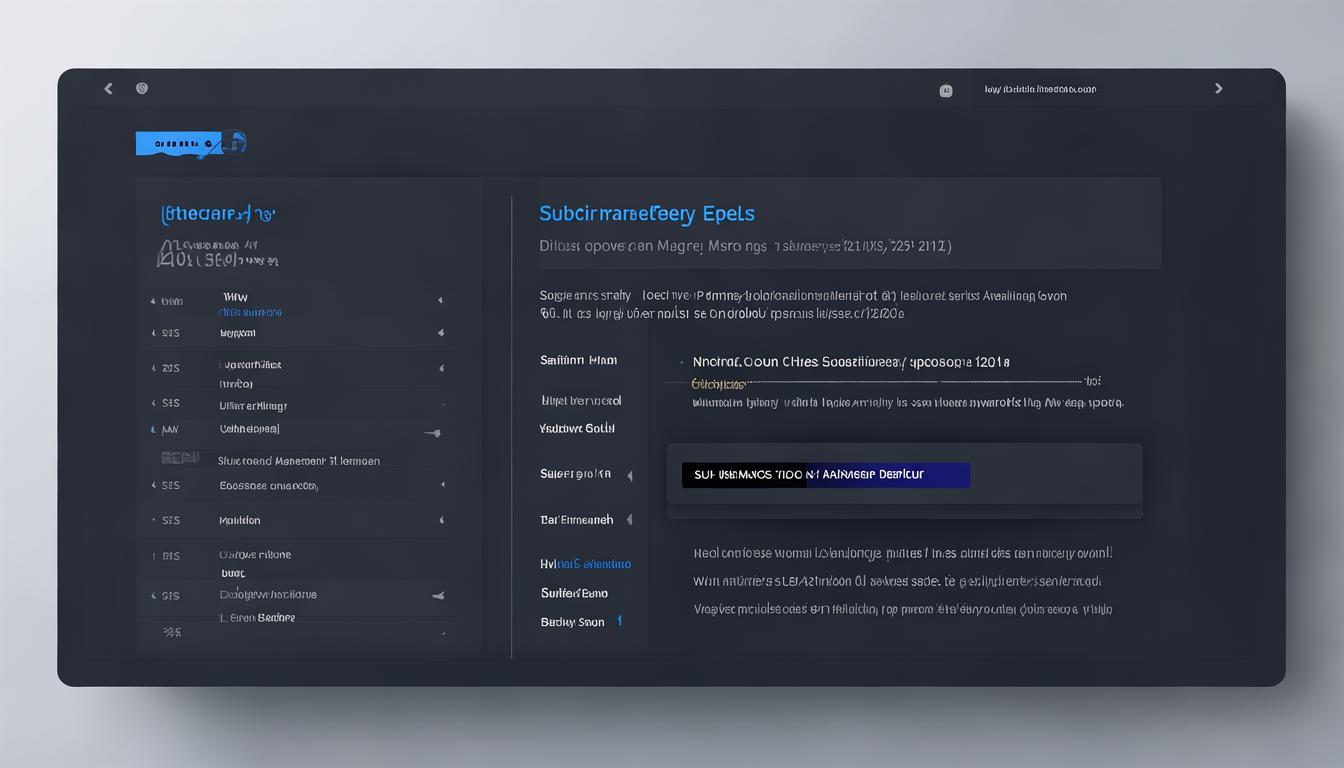Screen dimensions: 1344x768
Task: Expand the 'Maiidion' sidebar row arrow
Action: click(440, 521)
